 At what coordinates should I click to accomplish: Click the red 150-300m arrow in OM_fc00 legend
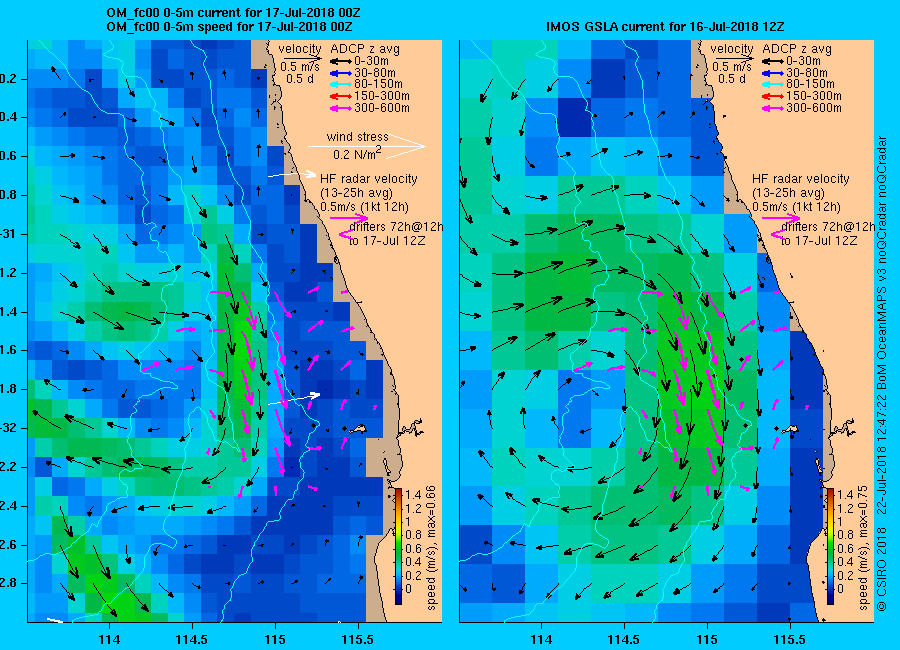(x=340, y=96)
